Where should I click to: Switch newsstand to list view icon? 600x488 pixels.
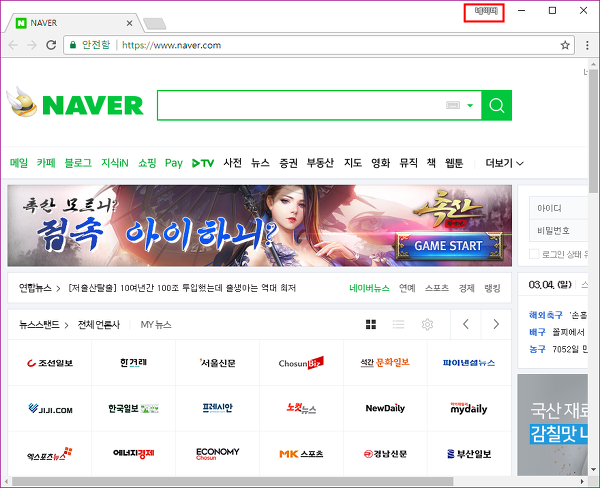point(398,325)
